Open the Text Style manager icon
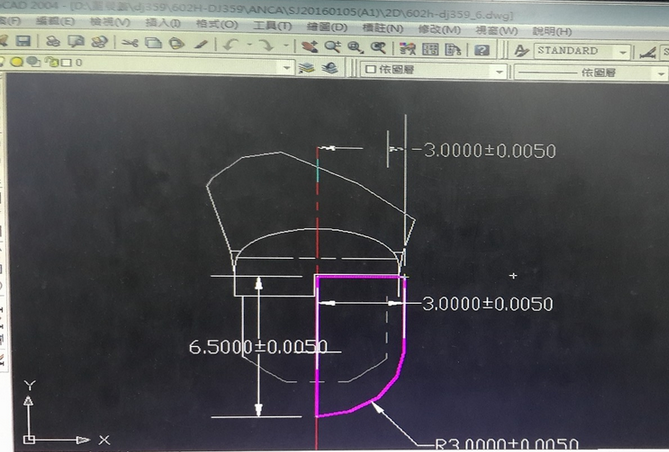The width and height of the screenshot is (669, 452). (522, 50)
